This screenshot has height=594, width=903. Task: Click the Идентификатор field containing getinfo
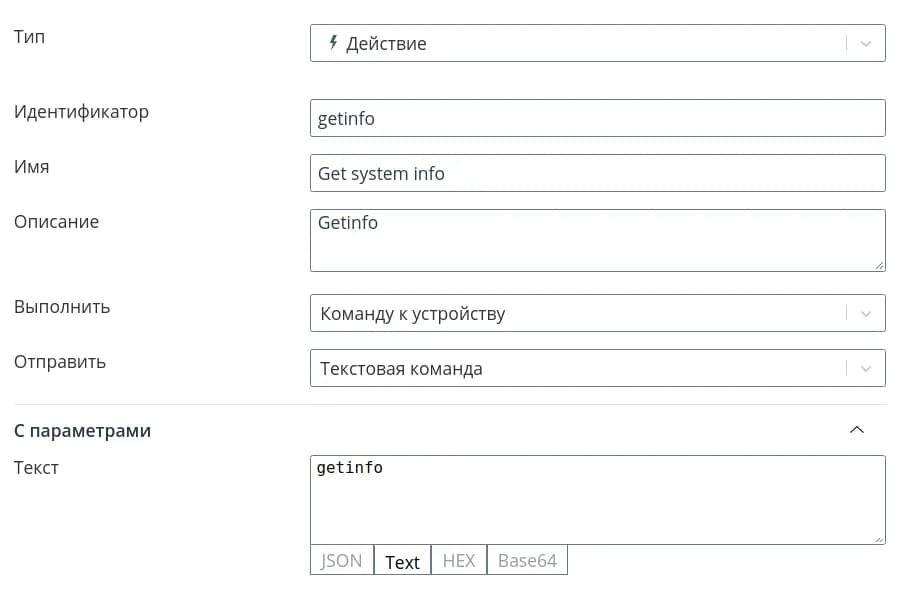click(x=597, y=118)
